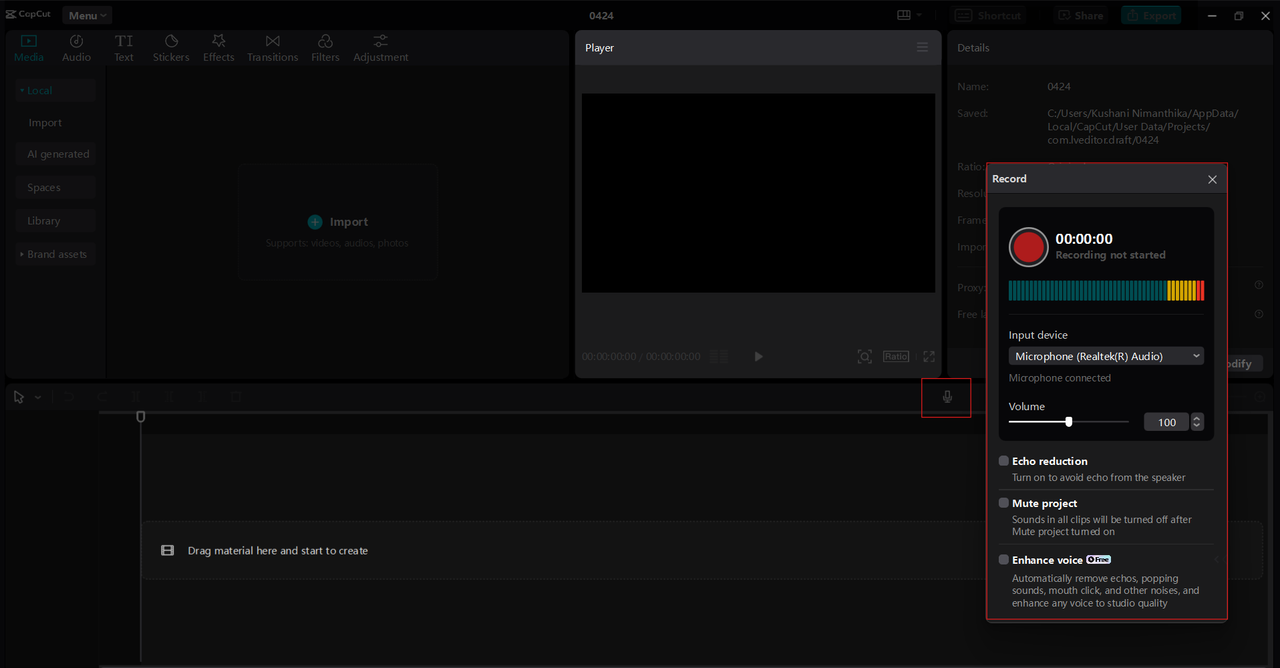
Task: Click the redo icon in timeline toolbar
Action: pyautogui.click(x=102, y=397)
